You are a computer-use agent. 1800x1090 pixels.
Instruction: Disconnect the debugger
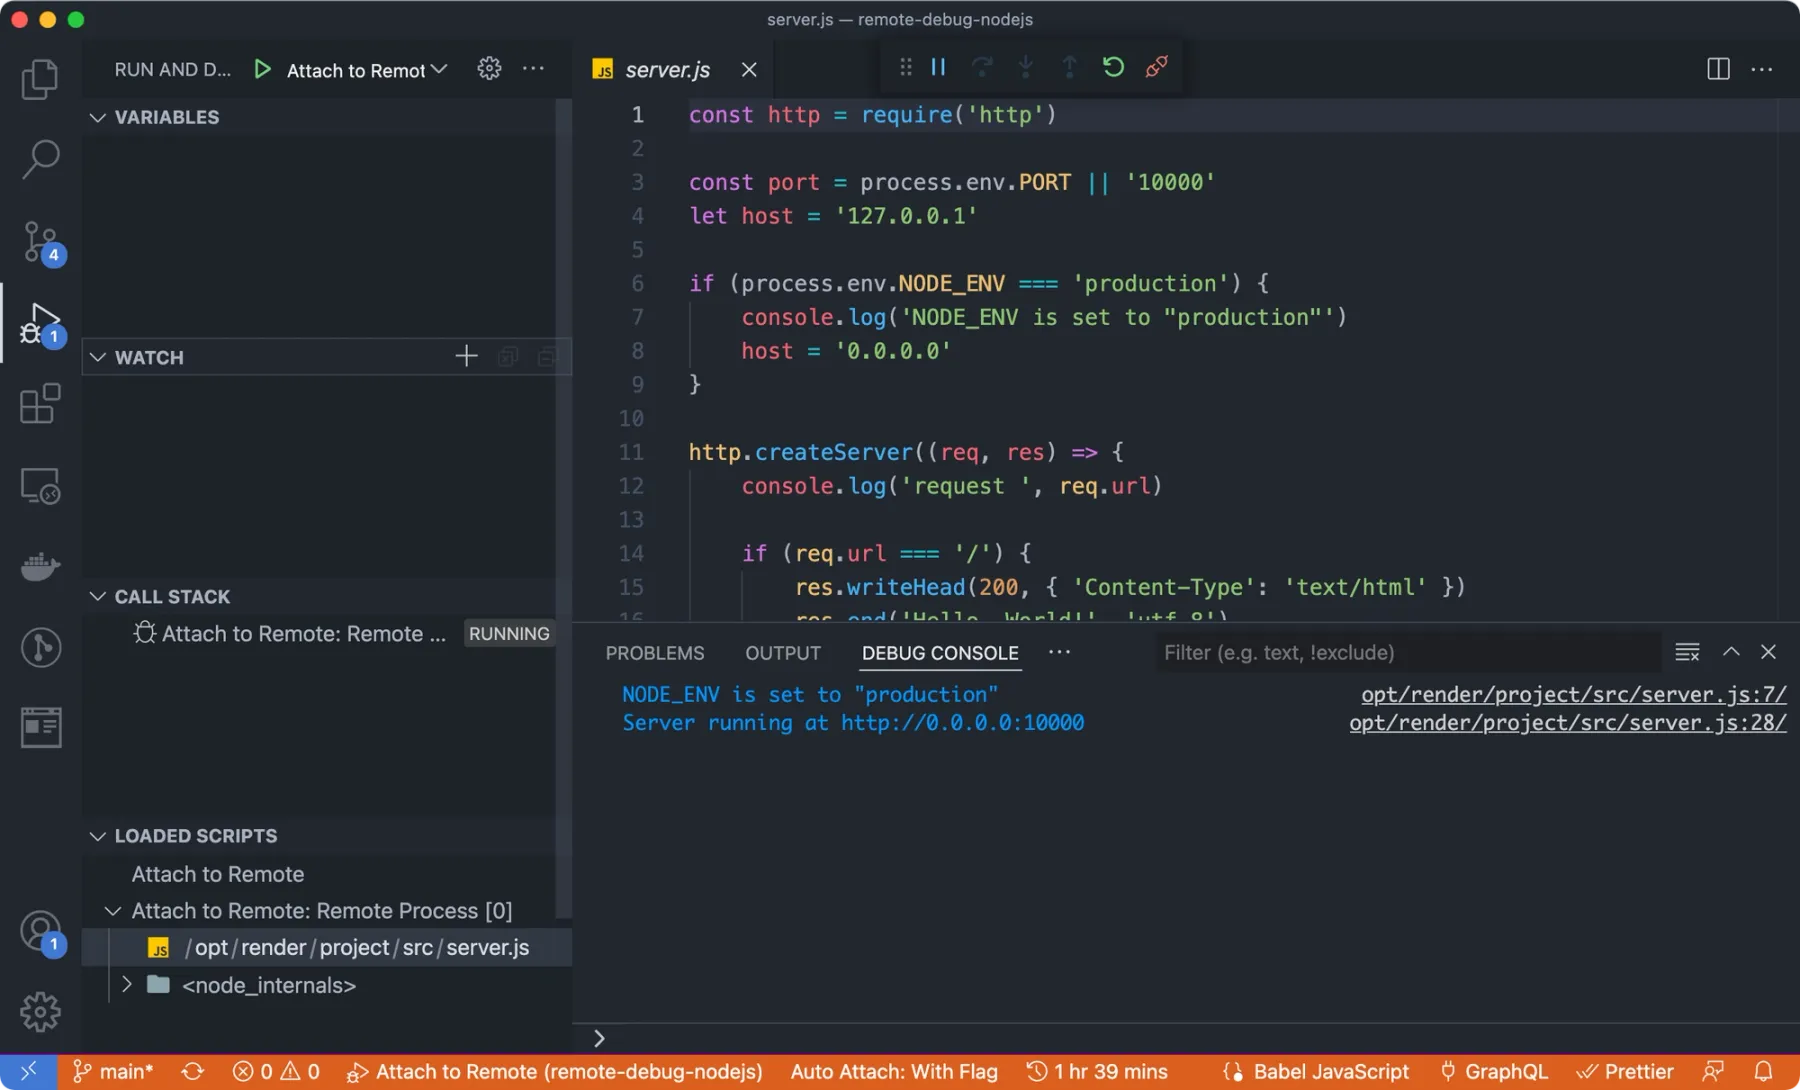tap(1156, 66)
